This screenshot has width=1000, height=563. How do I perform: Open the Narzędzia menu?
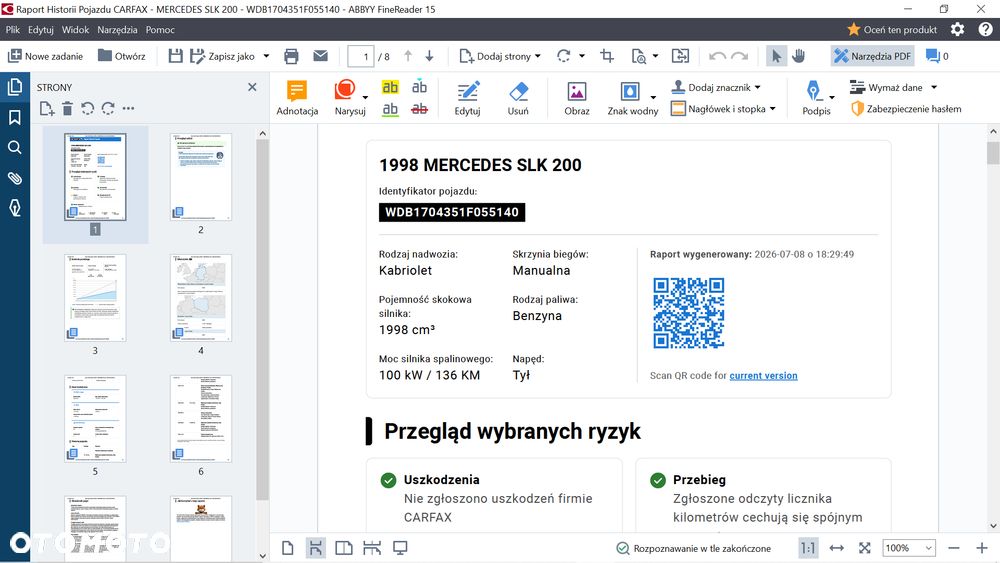tap(117, 29)
